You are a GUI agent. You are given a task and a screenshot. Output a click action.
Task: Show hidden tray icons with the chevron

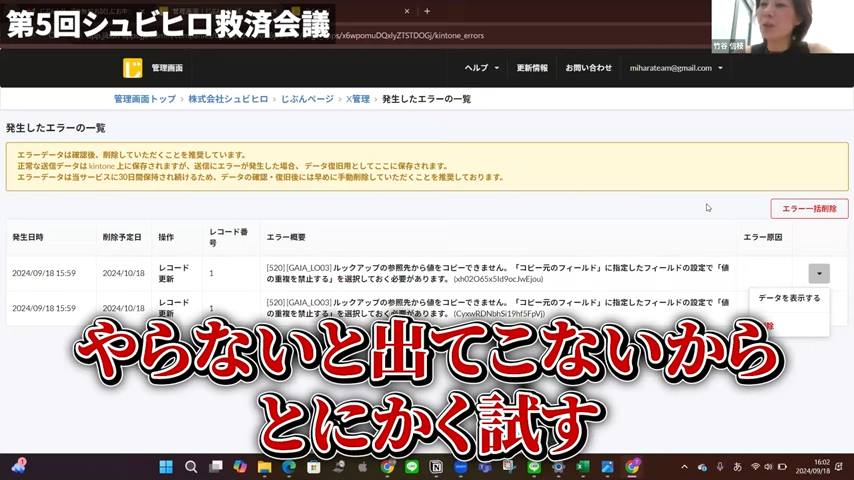coord(685,467)
